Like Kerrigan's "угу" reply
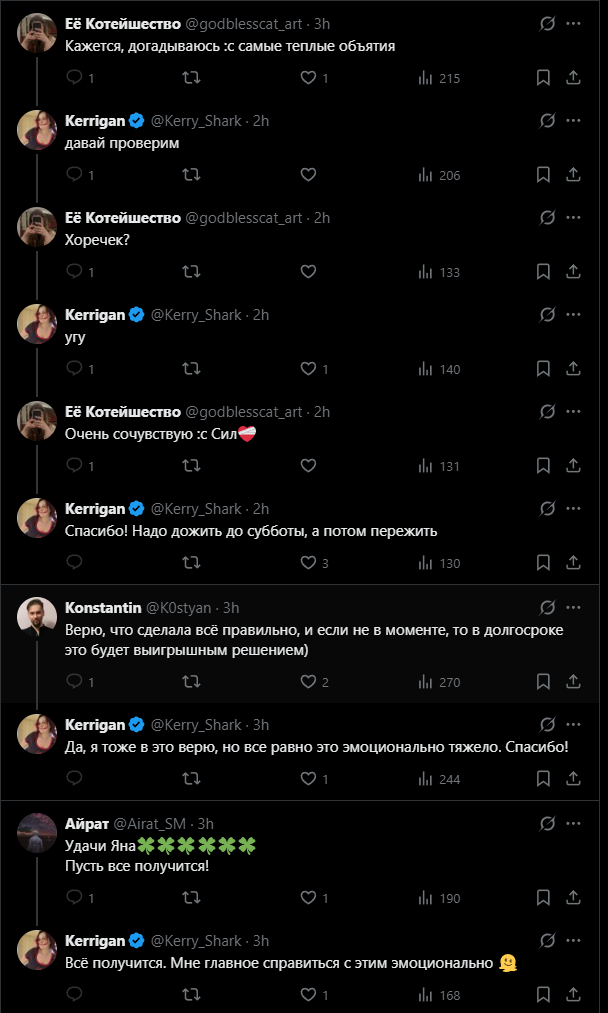 308,369
